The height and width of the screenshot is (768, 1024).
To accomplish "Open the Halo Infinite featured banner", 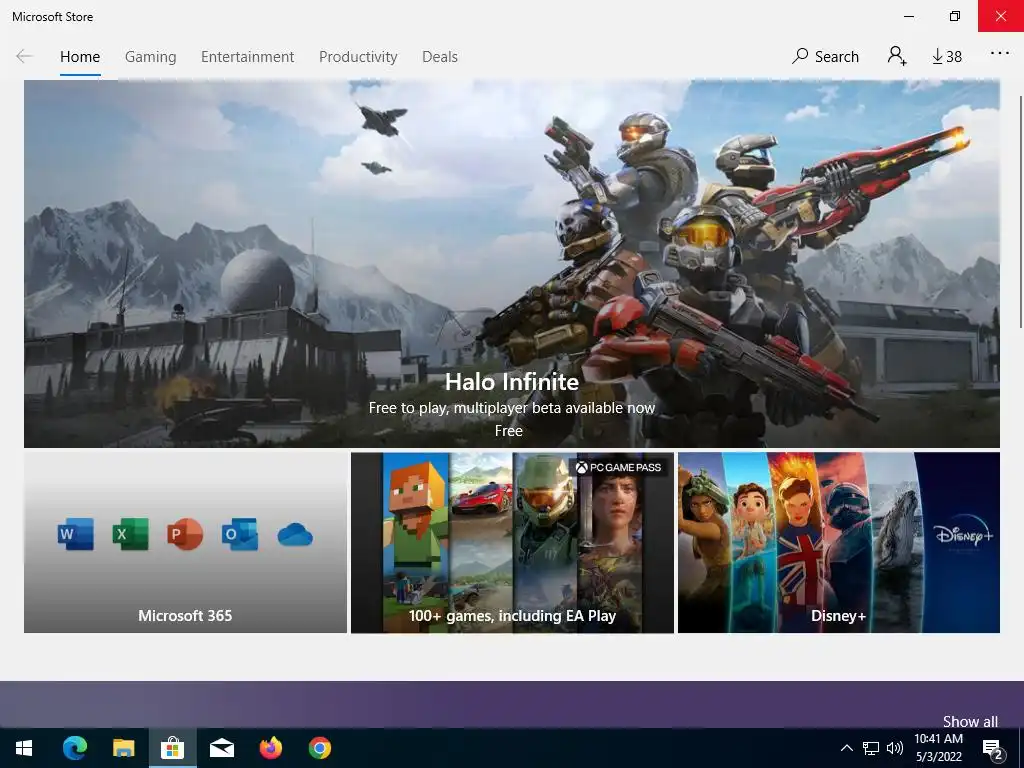I will 511,264.
